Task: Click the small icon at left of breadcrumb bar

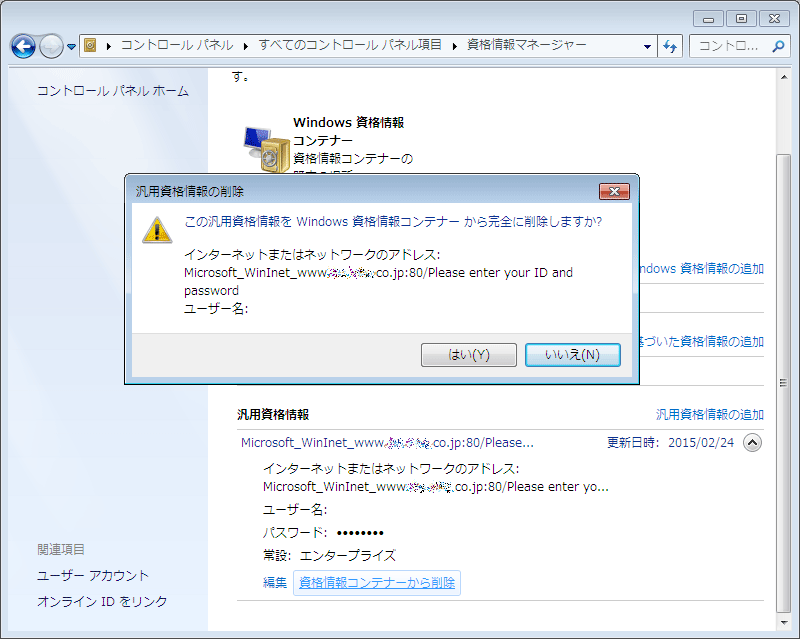Action: click(88, 45)
